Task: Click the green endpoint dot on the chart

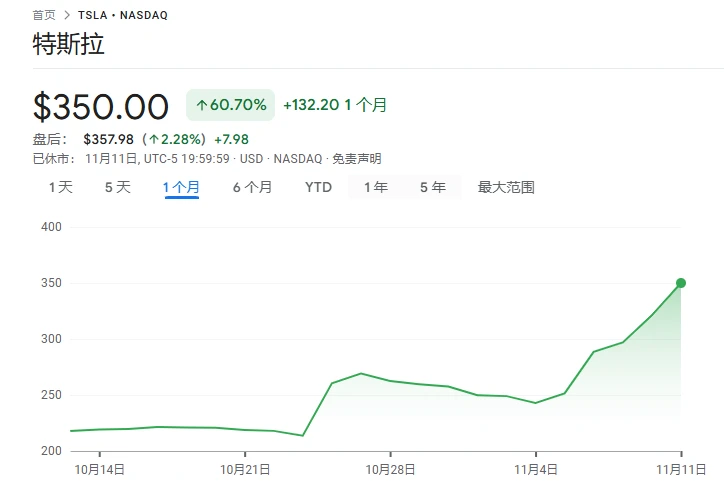Action: pos(681,283)
